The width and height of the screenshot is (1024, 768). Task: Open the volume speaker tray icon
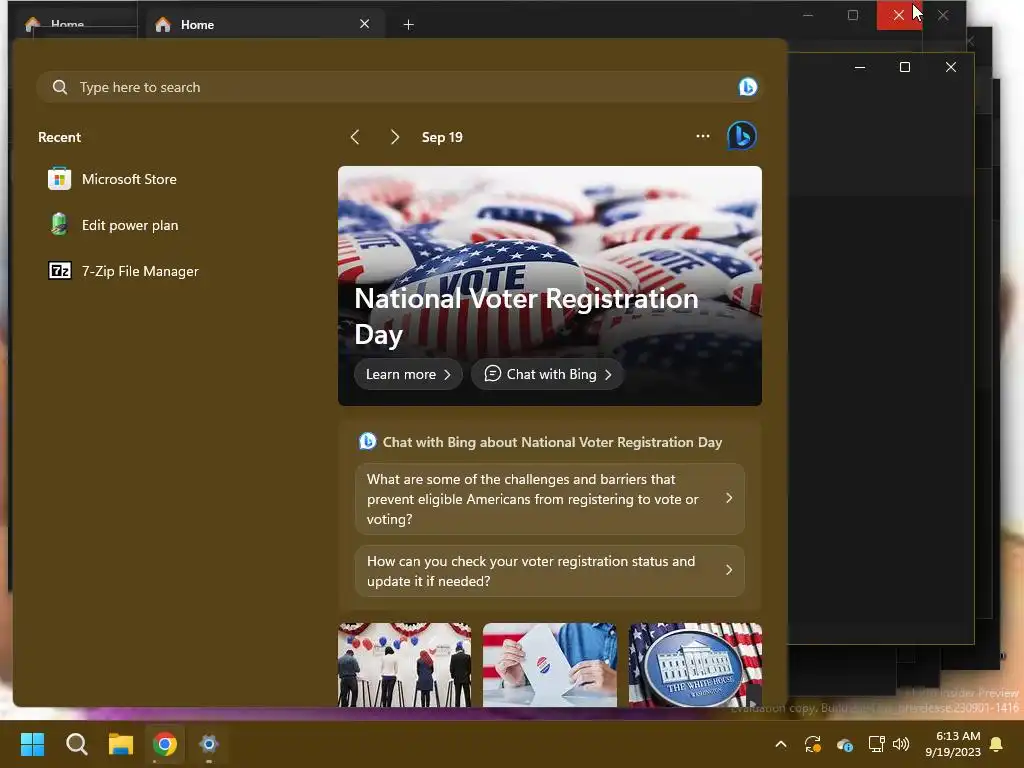tap(901, 744)
